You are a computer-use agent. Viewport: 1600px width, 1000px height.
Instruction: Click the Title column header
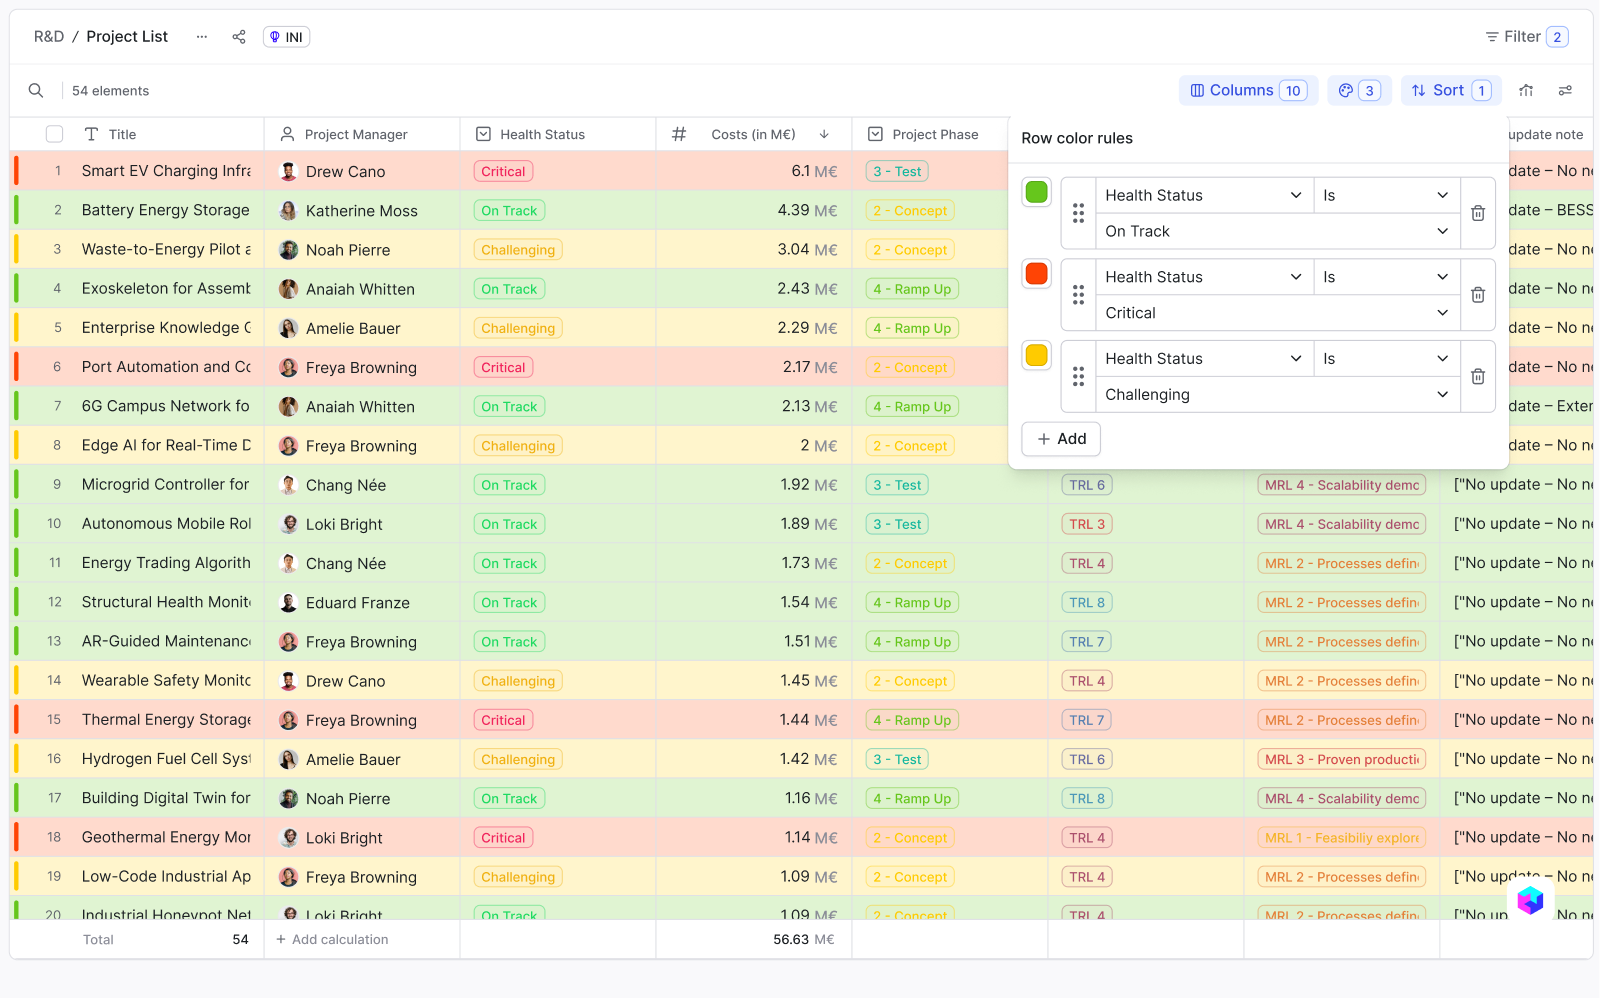click(123, 134)
